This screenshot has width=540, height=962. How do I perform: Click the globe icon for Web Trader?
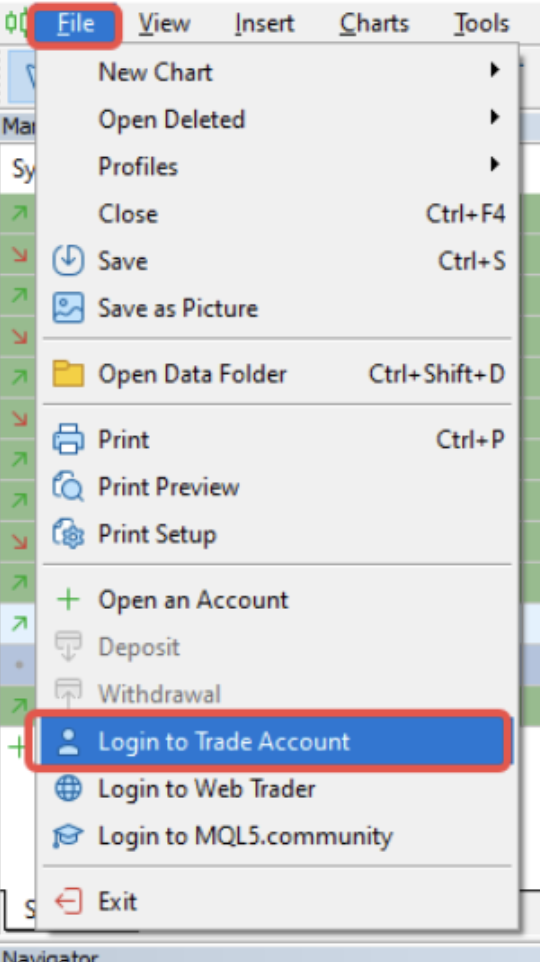pos(68,788)
